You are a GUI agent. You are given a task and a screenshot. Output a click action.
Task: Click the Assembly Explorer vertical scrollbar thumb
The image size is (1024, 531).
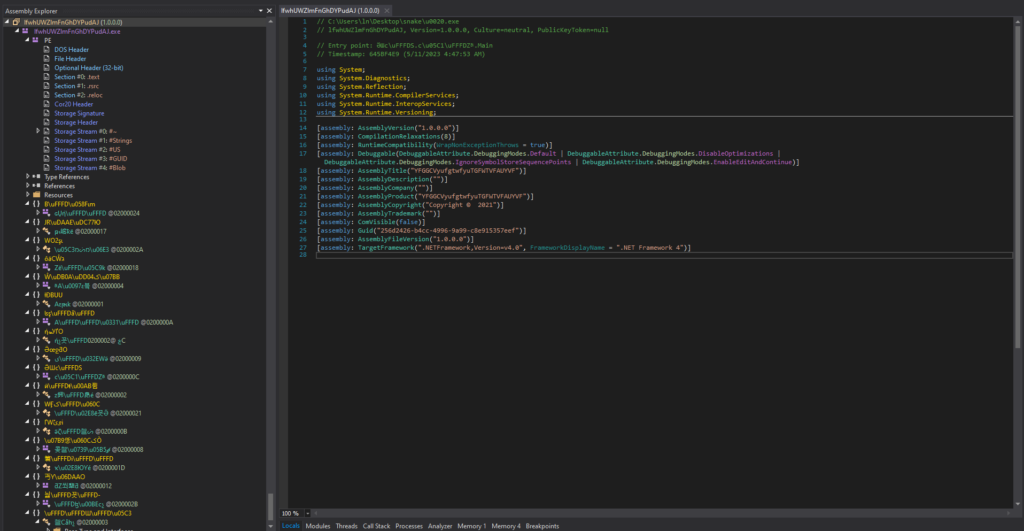[x=270, y=506]
